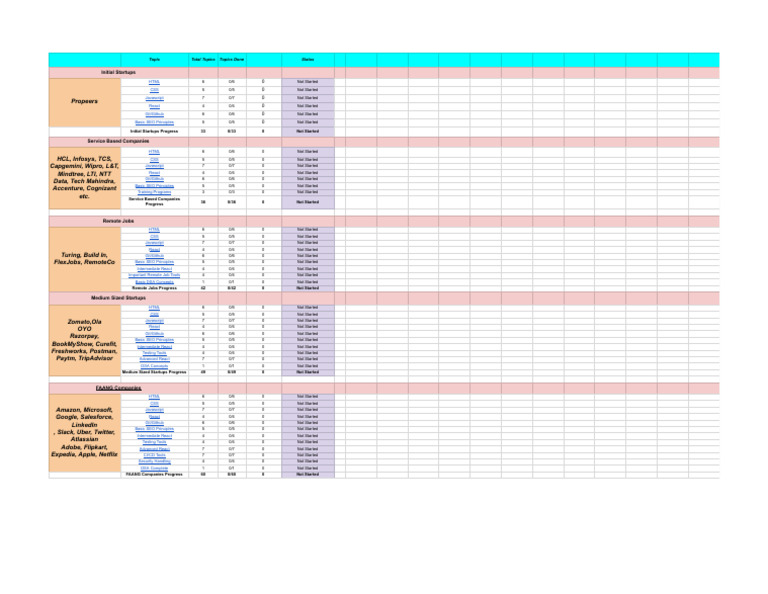Image resolution: width=768 pixels, height=594 pixels.
Task: Select the Total Topics column header
Action: tap(203, 60)
